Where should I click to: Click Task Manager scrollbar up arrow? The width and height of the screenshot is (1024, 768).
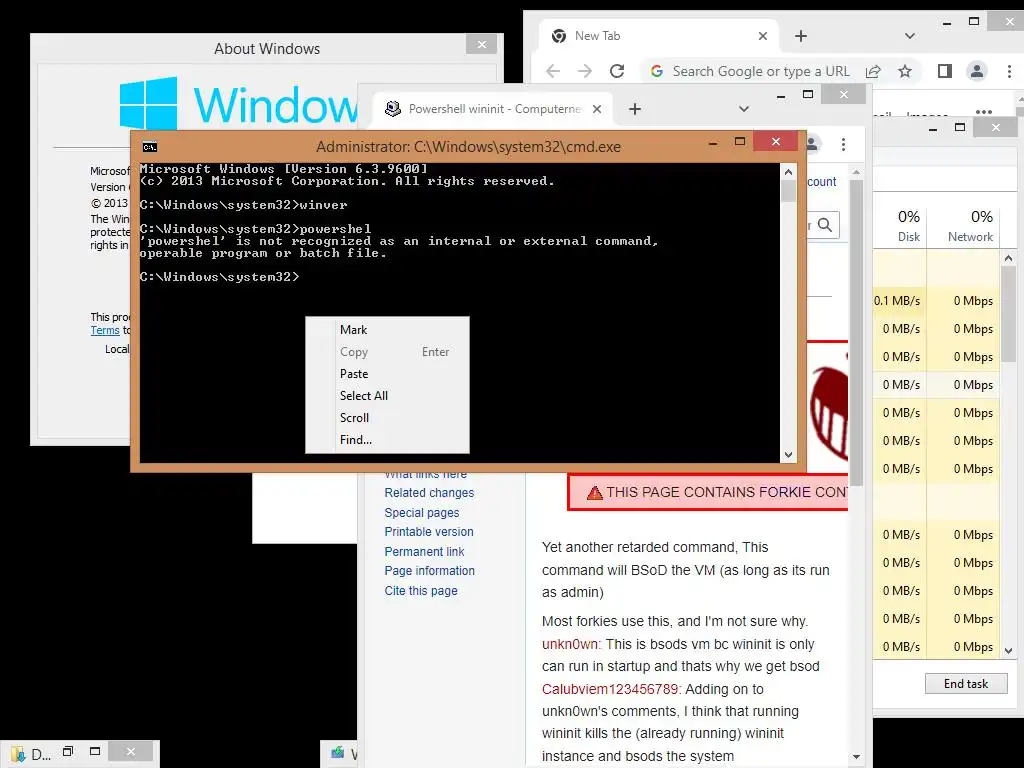(x=1008, y=259)
